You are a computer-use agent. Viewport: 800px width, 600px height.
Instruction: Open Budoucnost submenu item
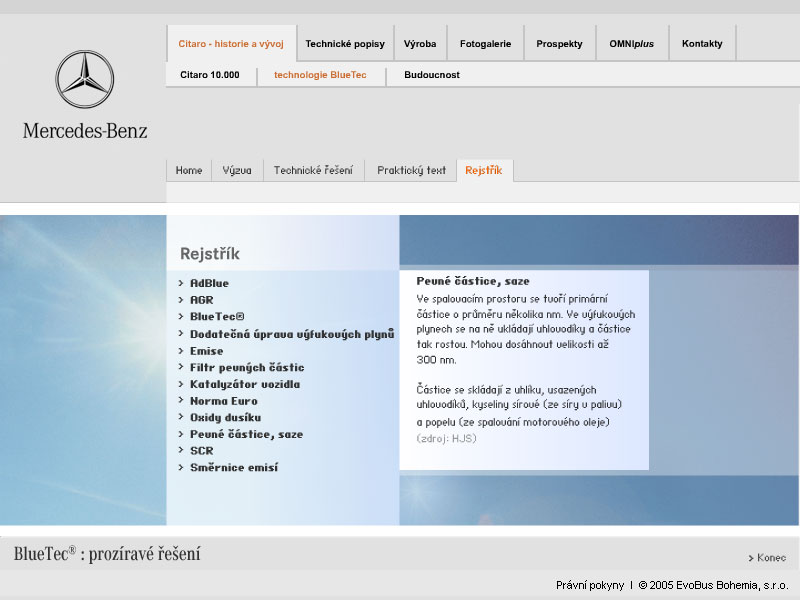[432, 75]
